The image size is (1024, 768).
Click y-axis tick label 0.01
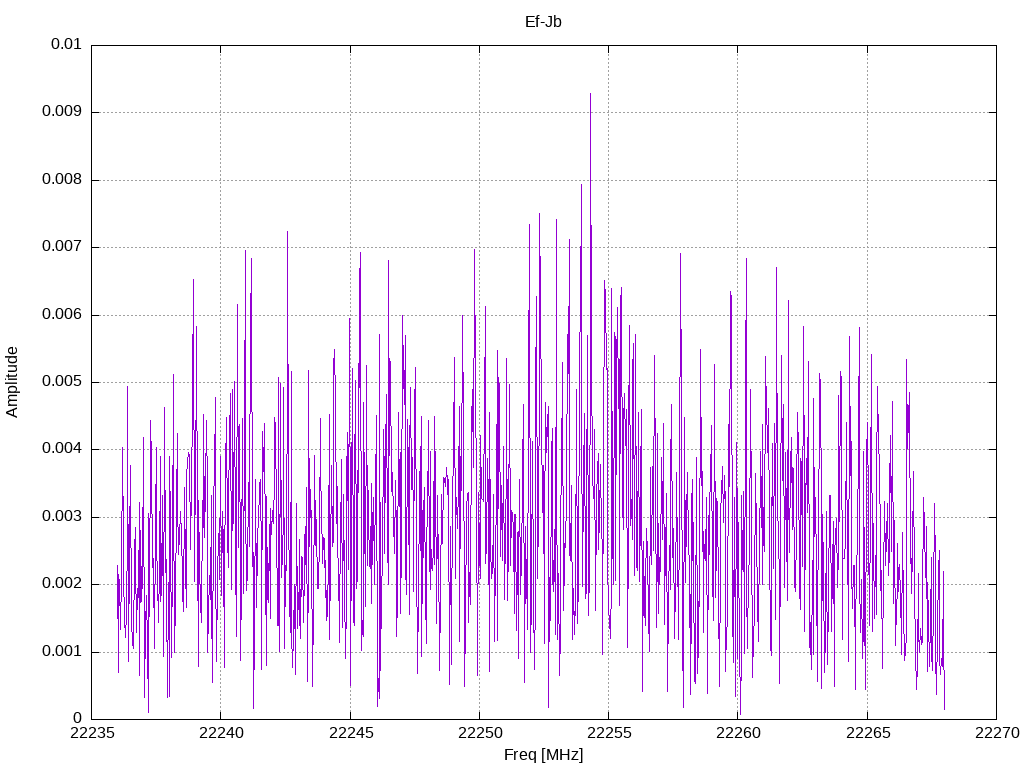tap(67, 44)
